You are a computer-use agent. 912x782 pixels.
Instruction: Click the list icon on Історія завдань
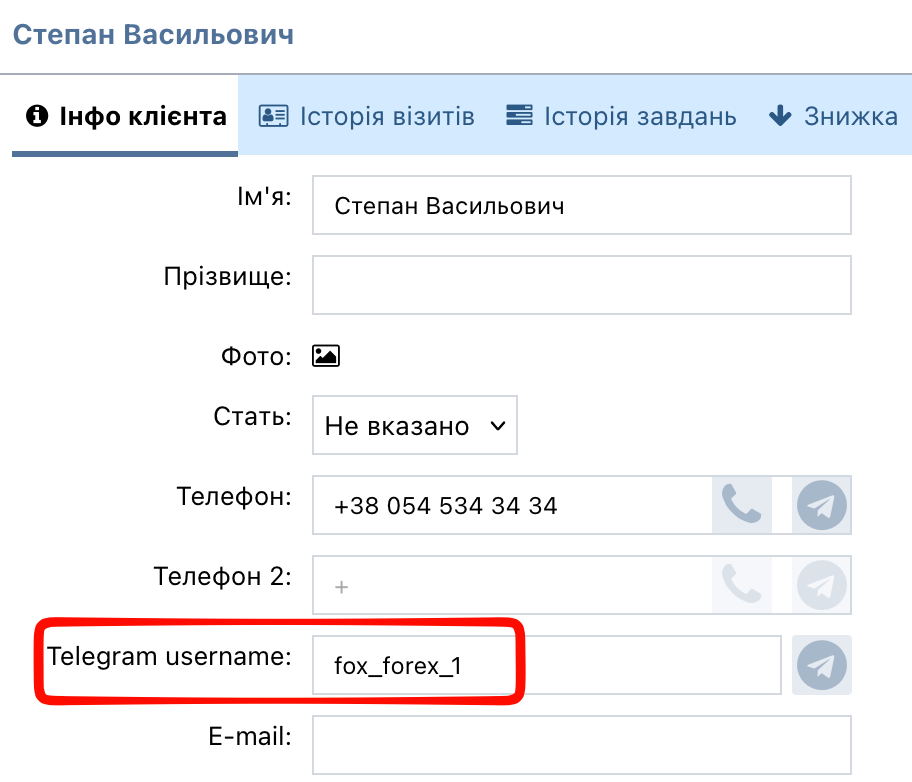[x=518, y=117]
